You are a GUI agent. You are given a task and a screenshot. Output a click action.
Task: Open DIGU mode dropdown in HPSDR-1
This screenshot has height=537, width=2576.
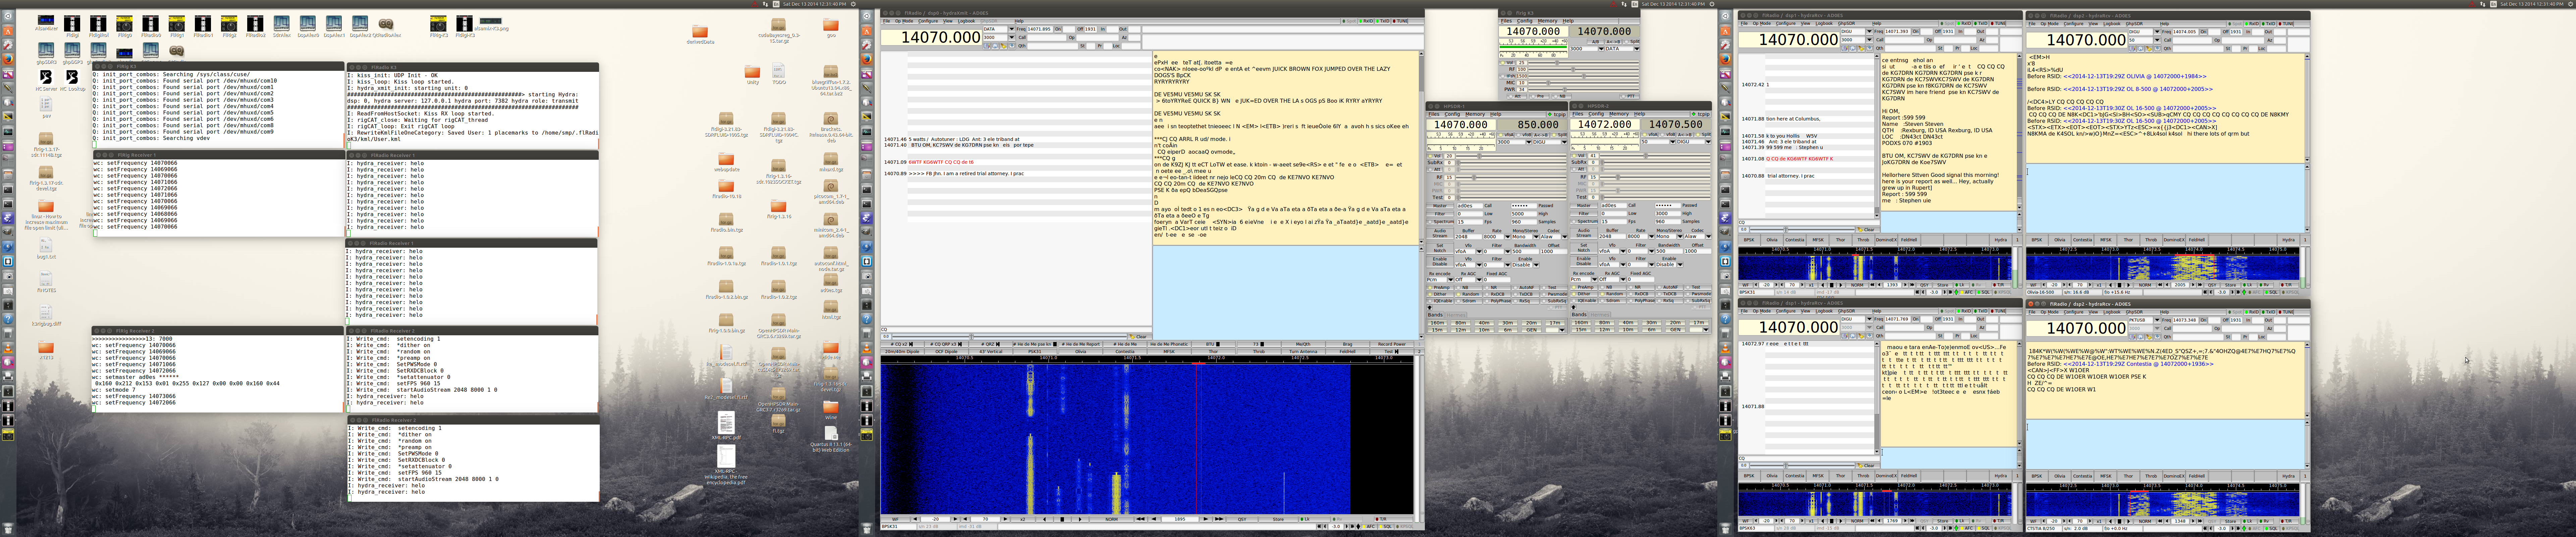coord(1565,142)
